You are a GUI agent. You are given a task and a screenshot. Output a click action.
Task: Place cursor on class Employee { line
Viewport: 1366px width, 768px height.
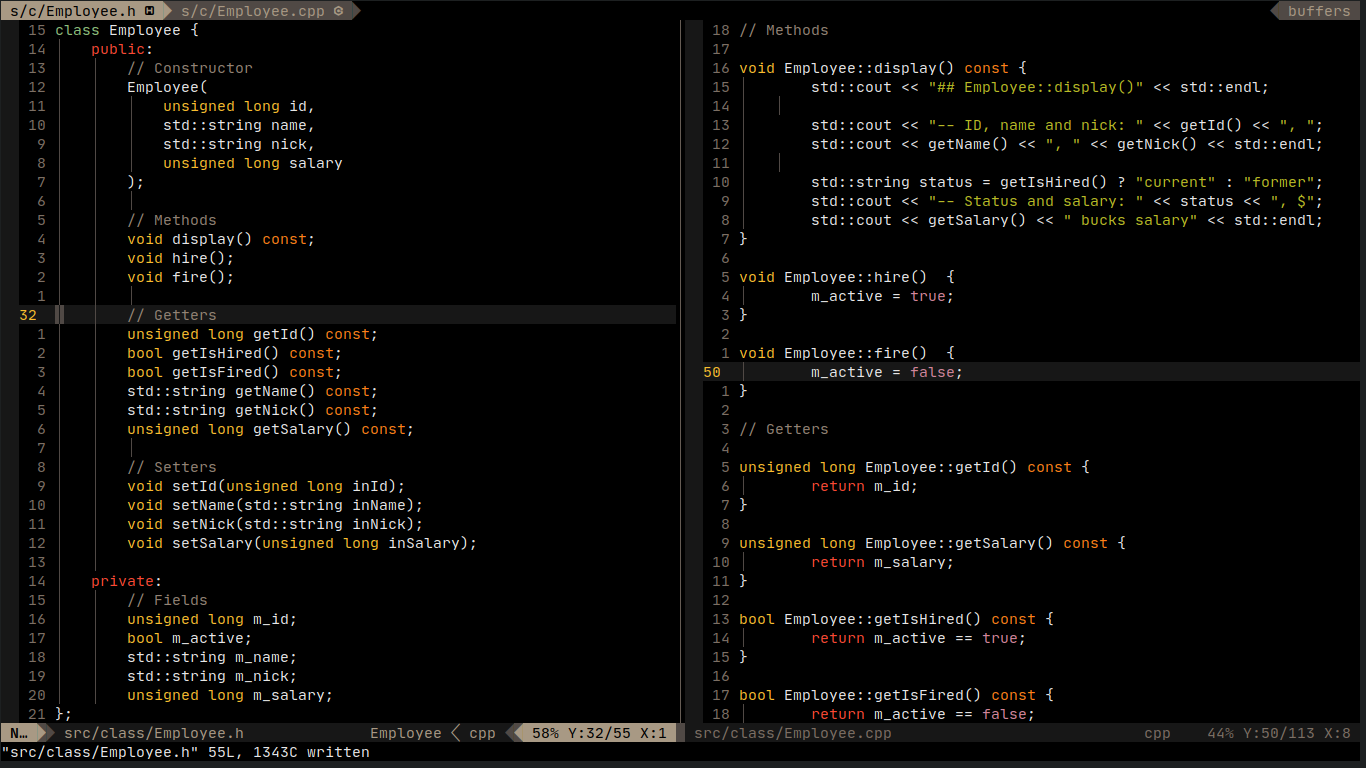point(127,30)
